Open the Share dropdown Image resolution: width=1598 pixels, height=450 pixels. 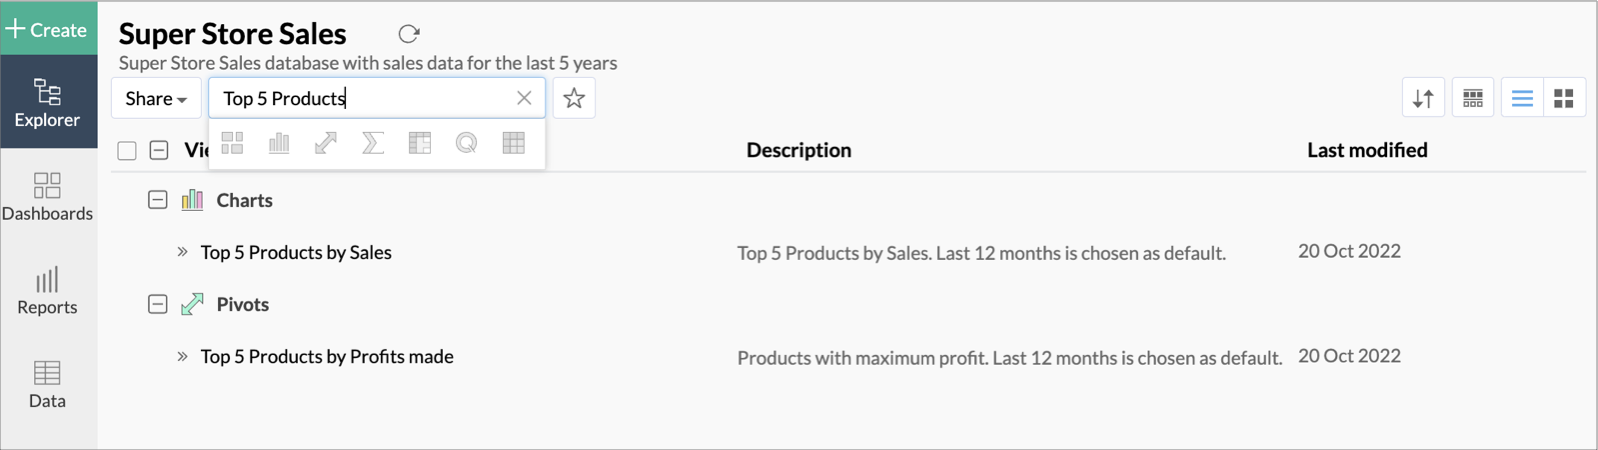[156, 98]
